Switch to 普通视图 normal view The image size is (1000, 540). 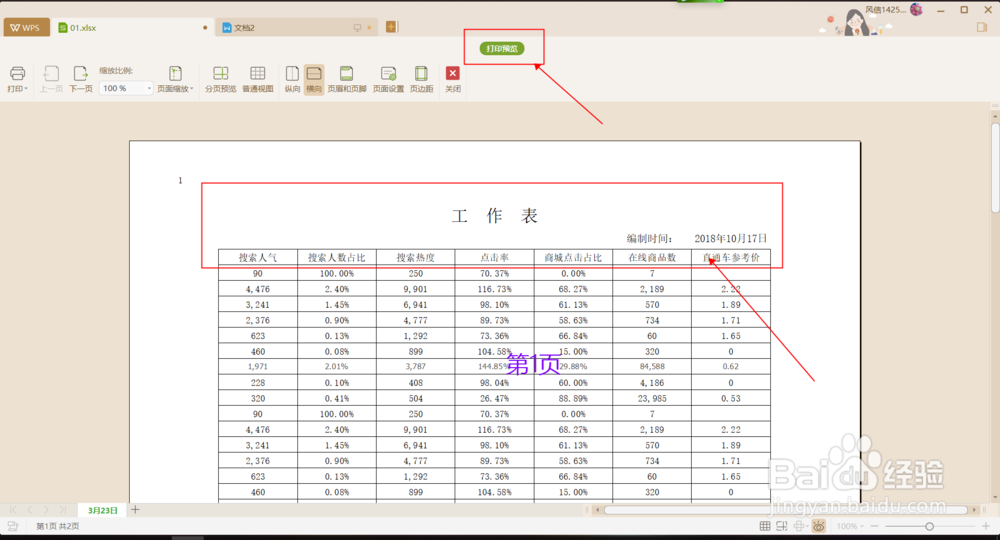[258, 80]
